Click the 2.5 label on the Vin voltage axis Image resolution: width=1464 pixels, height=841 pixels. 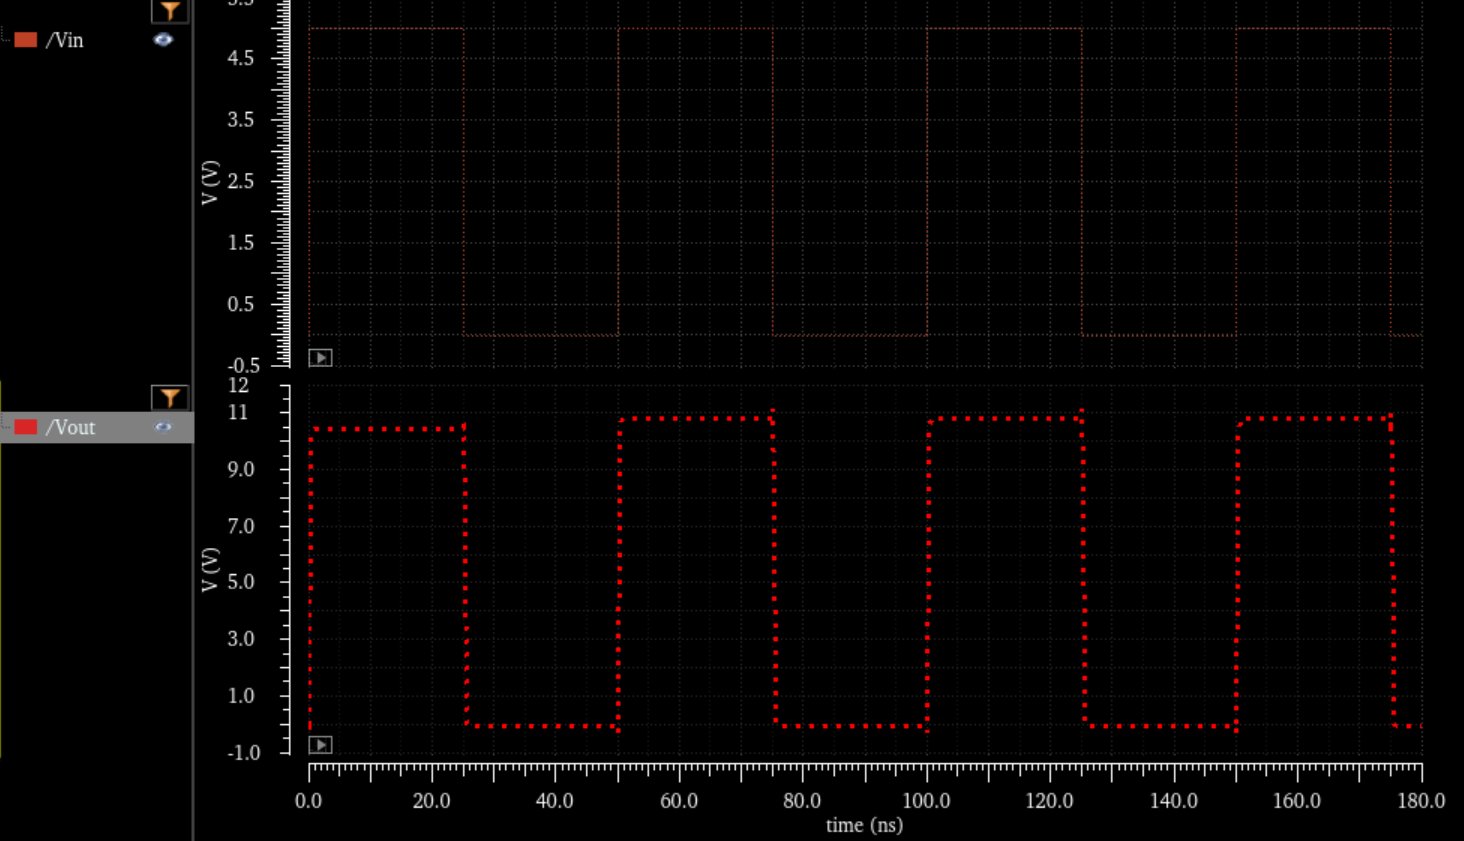(x=241, y=181)
